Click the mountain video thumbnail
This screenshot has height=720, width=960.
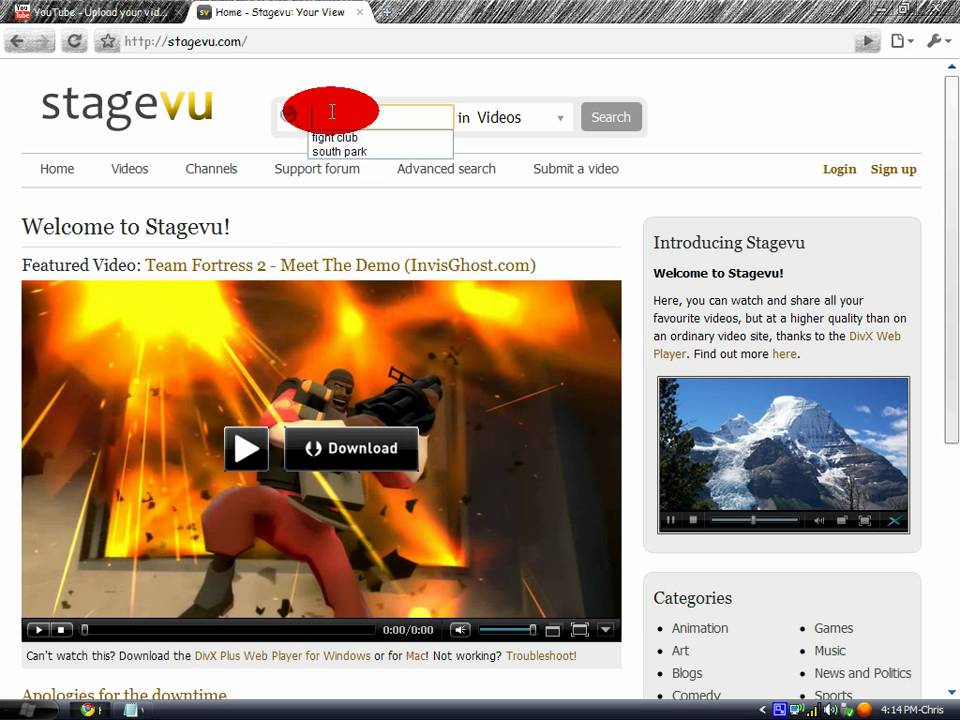(x=784, y=444)
